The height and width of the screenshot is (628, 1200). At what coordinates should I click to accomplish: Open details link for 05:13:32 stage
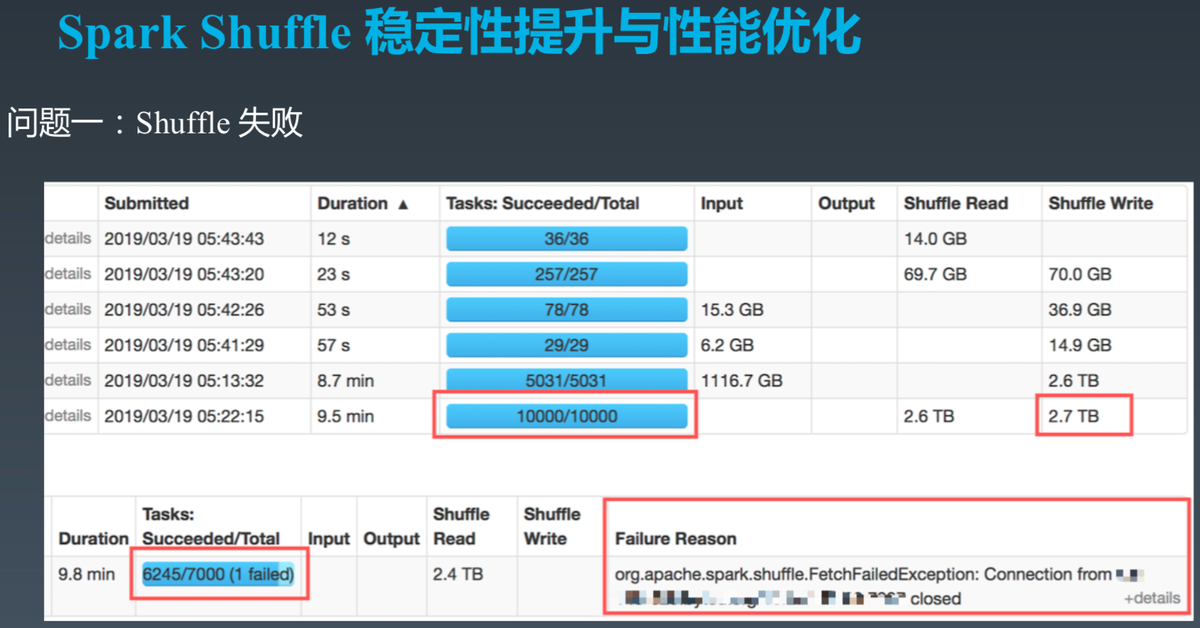[x=68, y=380]
